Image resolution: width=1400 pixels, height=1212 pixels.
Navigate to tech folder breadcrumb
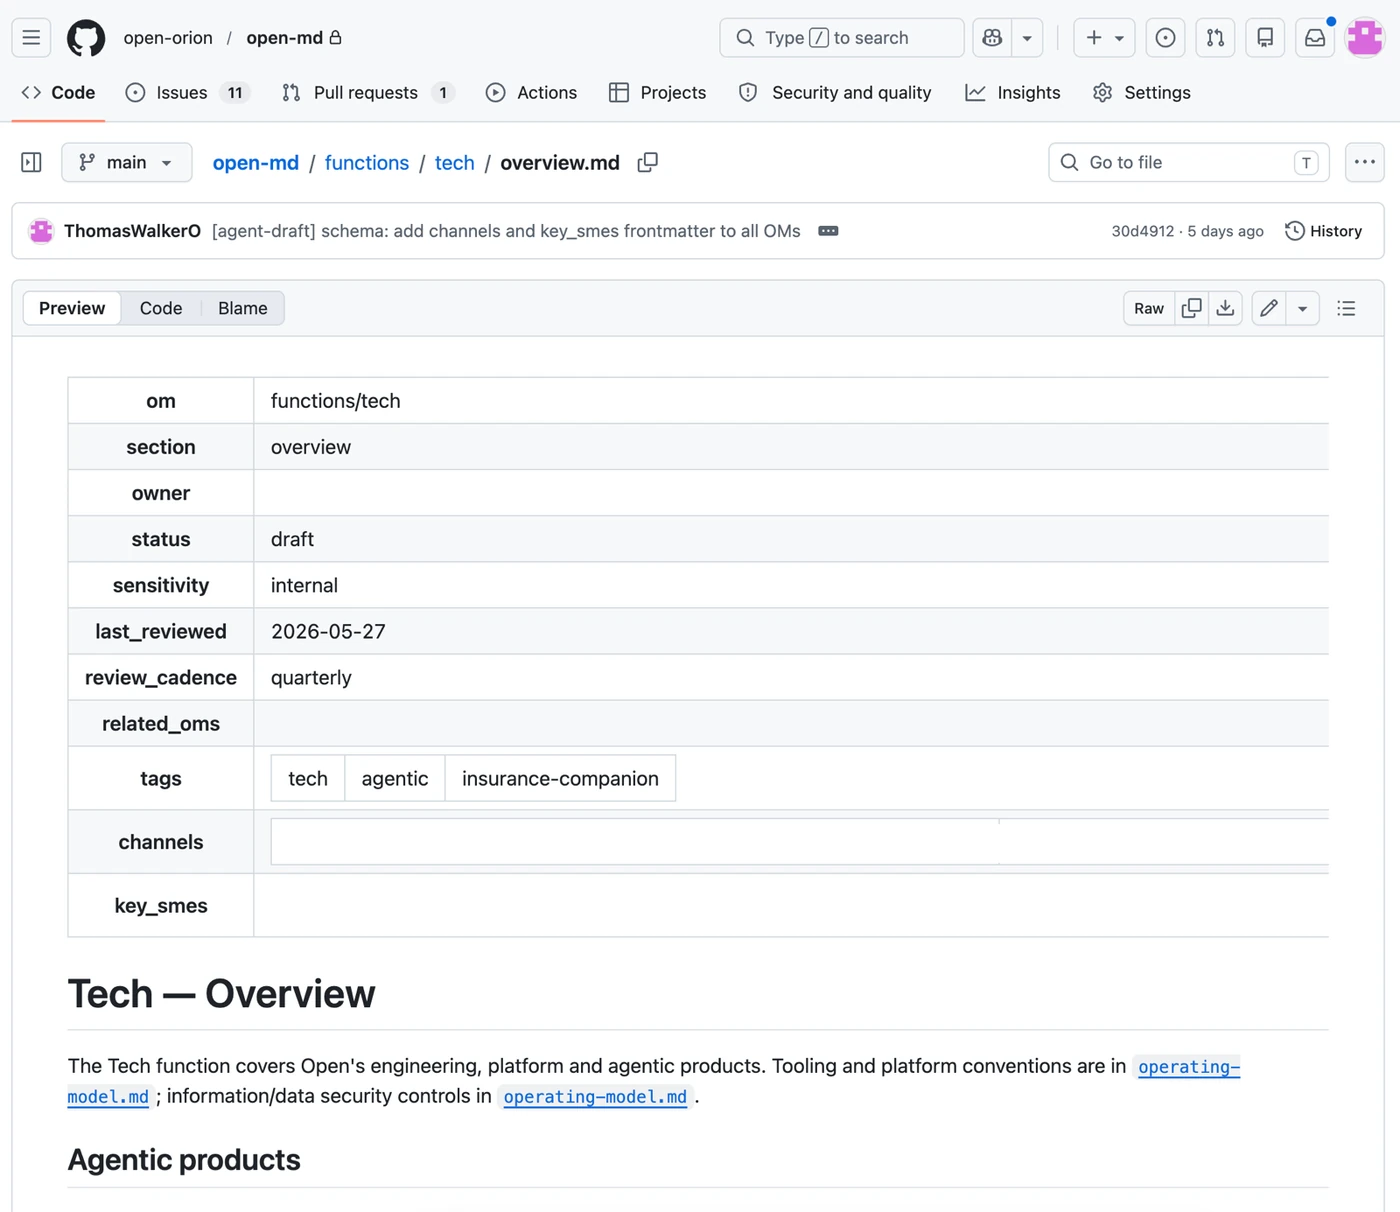pyautogui.click(x=455, y=162)
